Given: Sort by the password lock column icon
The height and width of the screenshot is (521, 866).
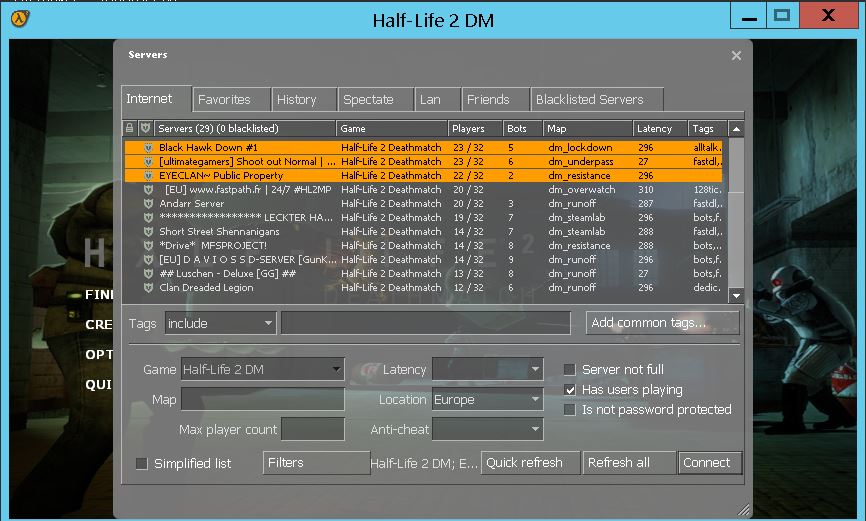Looking at the screenshot, I should pos(129,128).
